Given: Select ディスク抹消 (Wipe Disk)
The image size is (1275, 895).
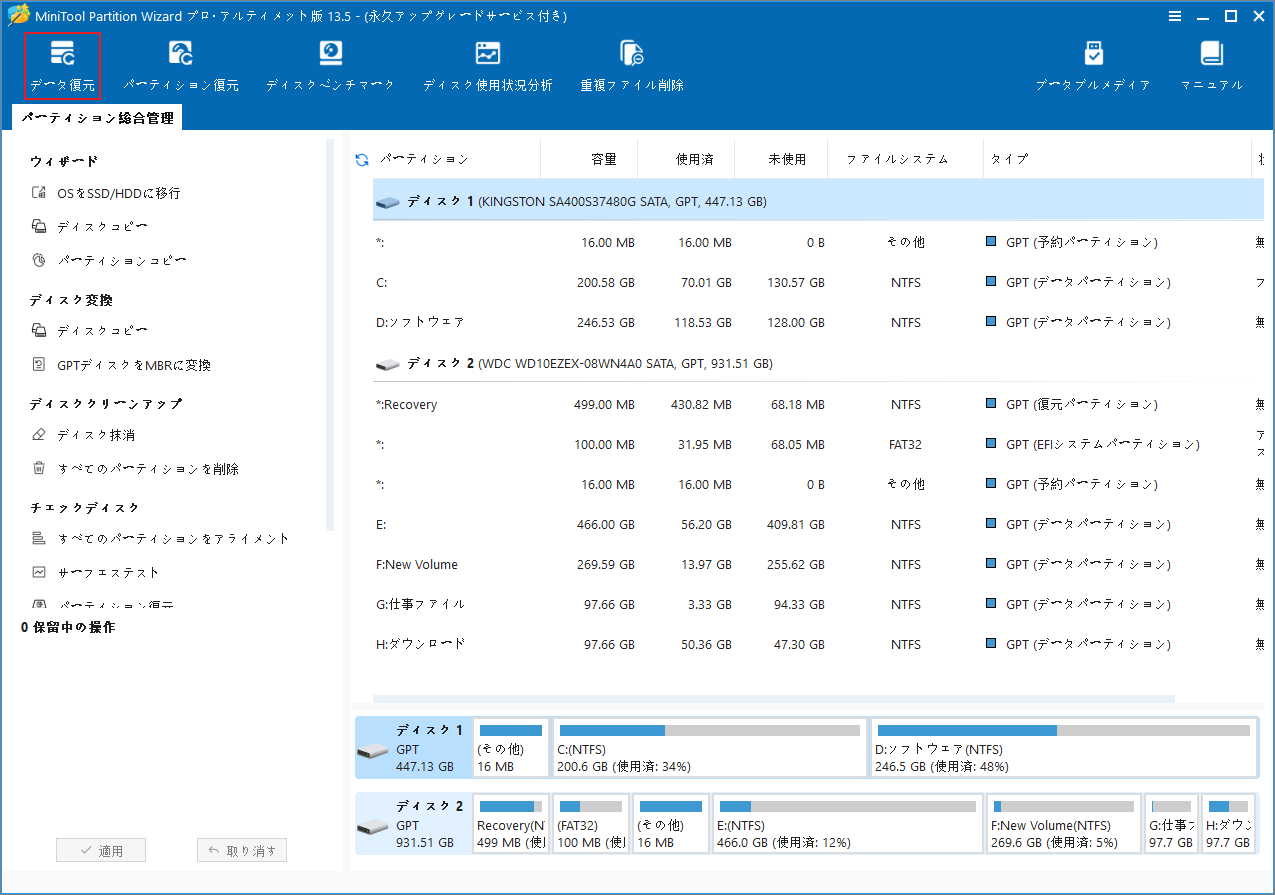Looking at the screenshot, I should point(99,433).
